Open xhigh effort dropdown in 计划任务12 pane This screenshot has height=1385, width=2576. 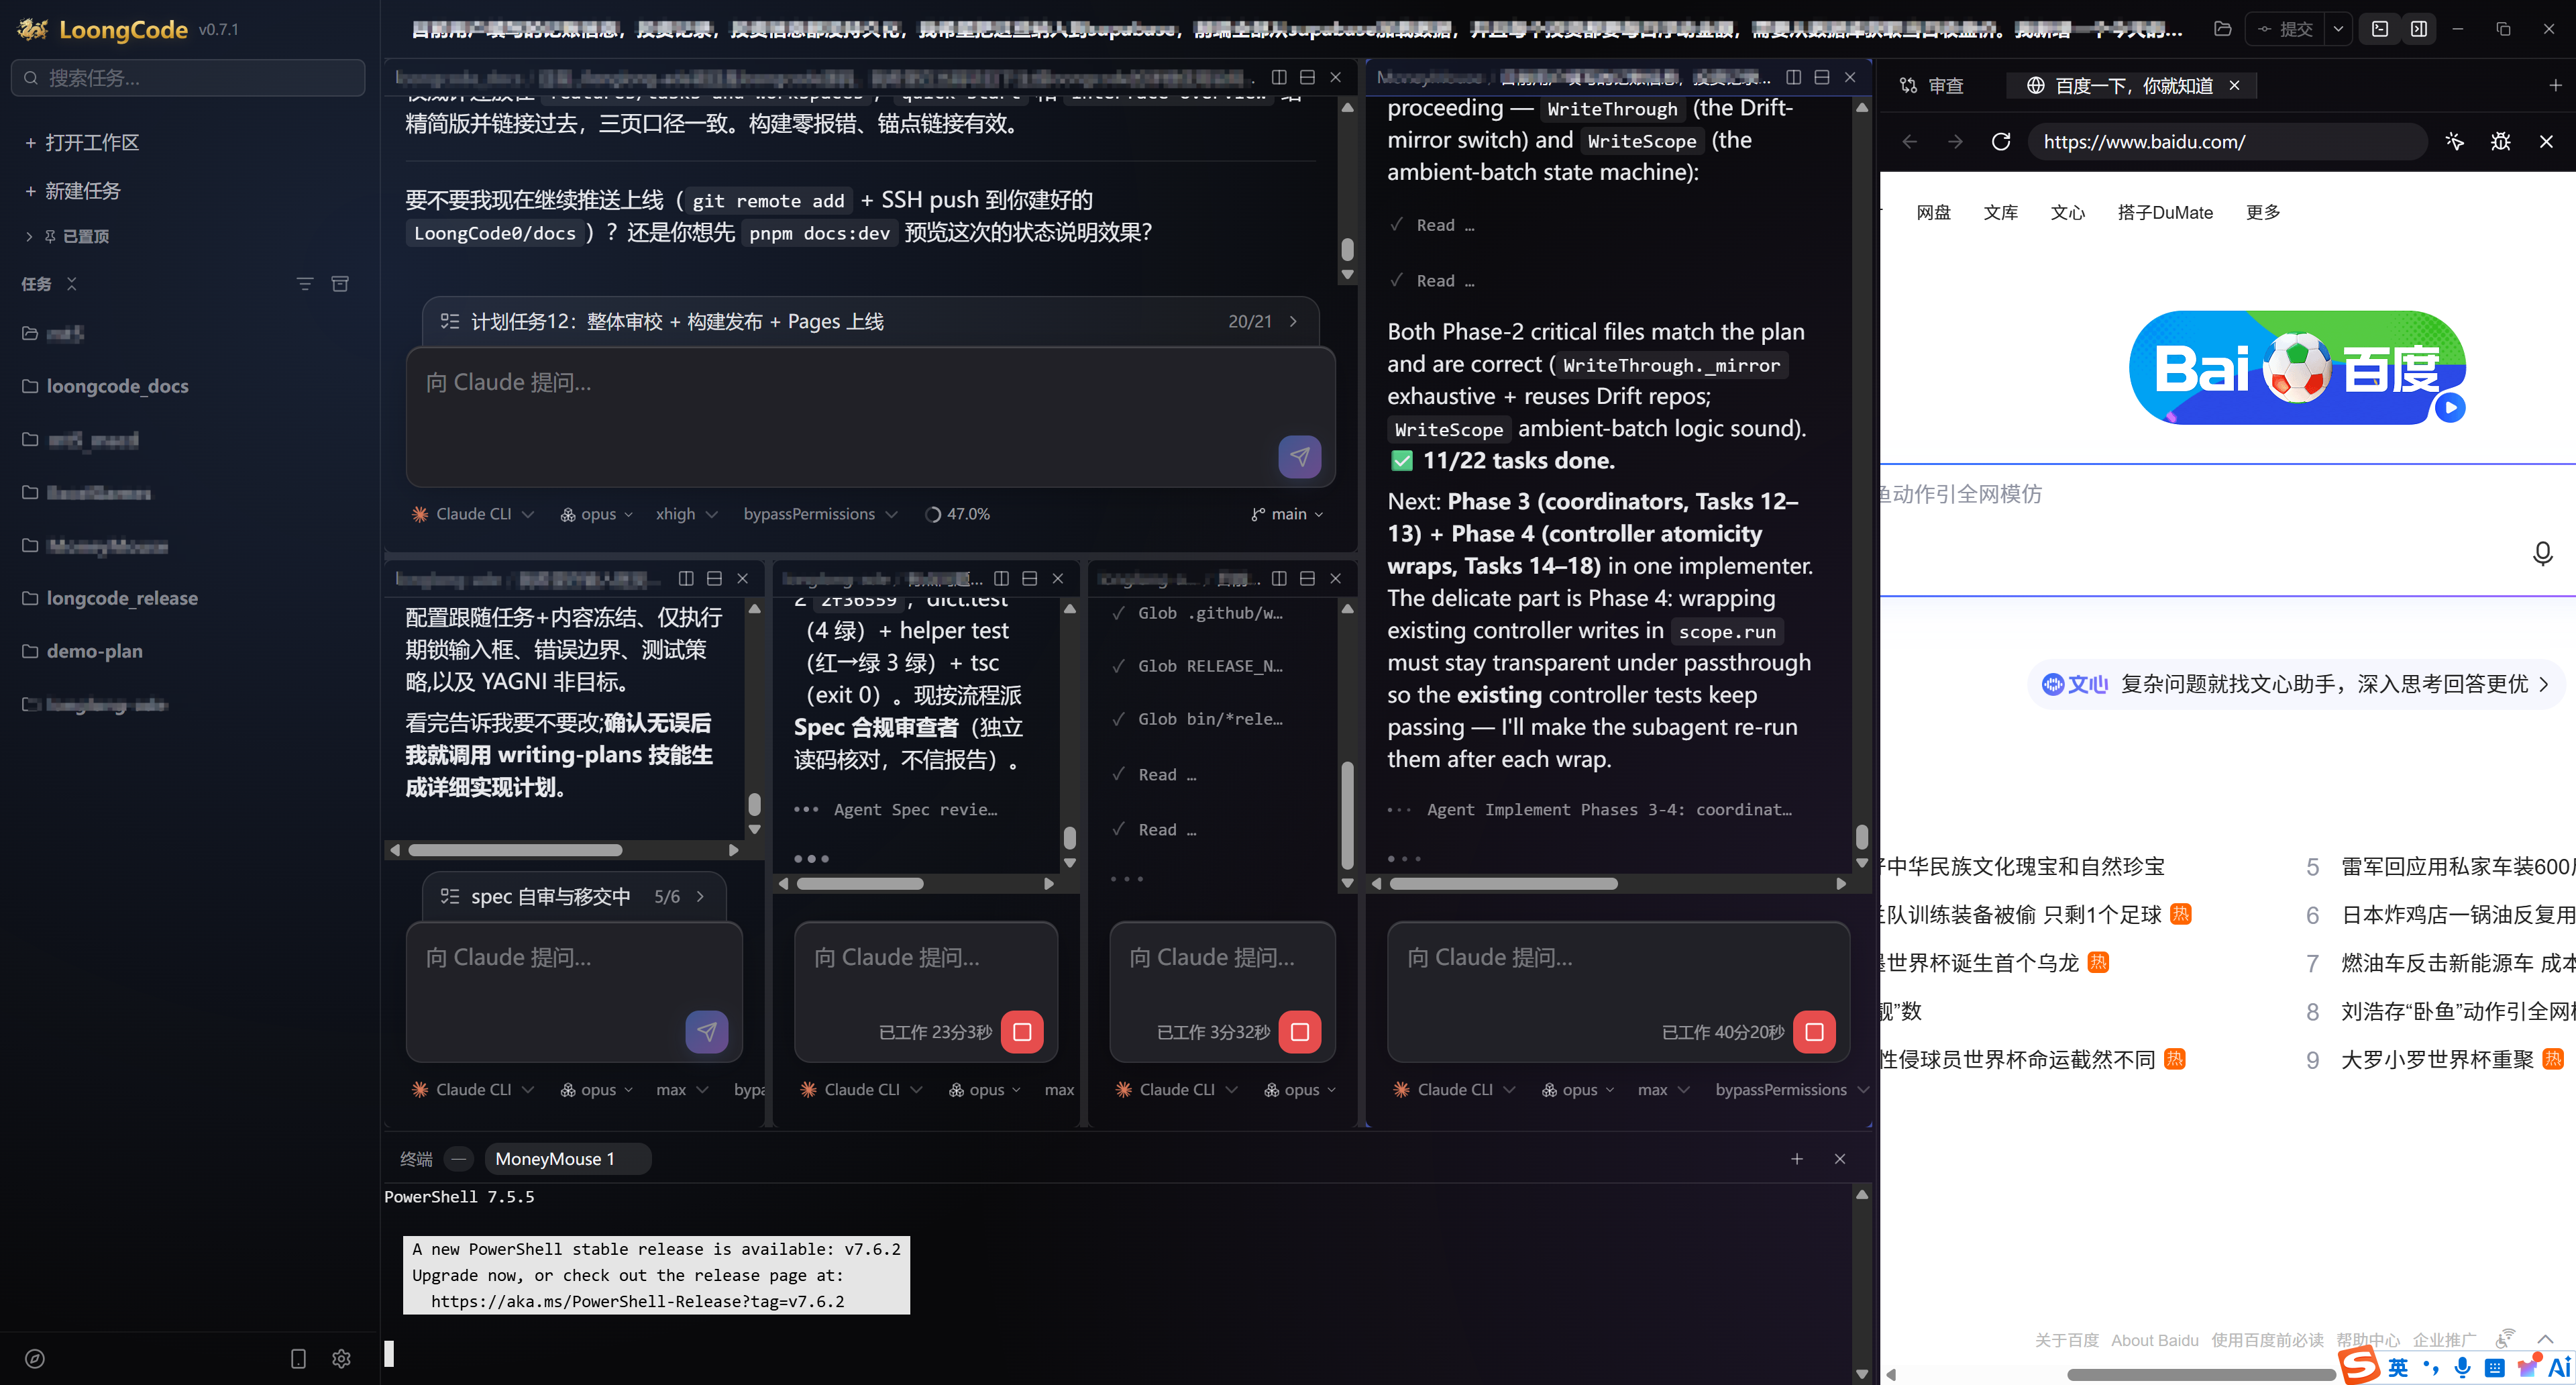pos(686,514)
